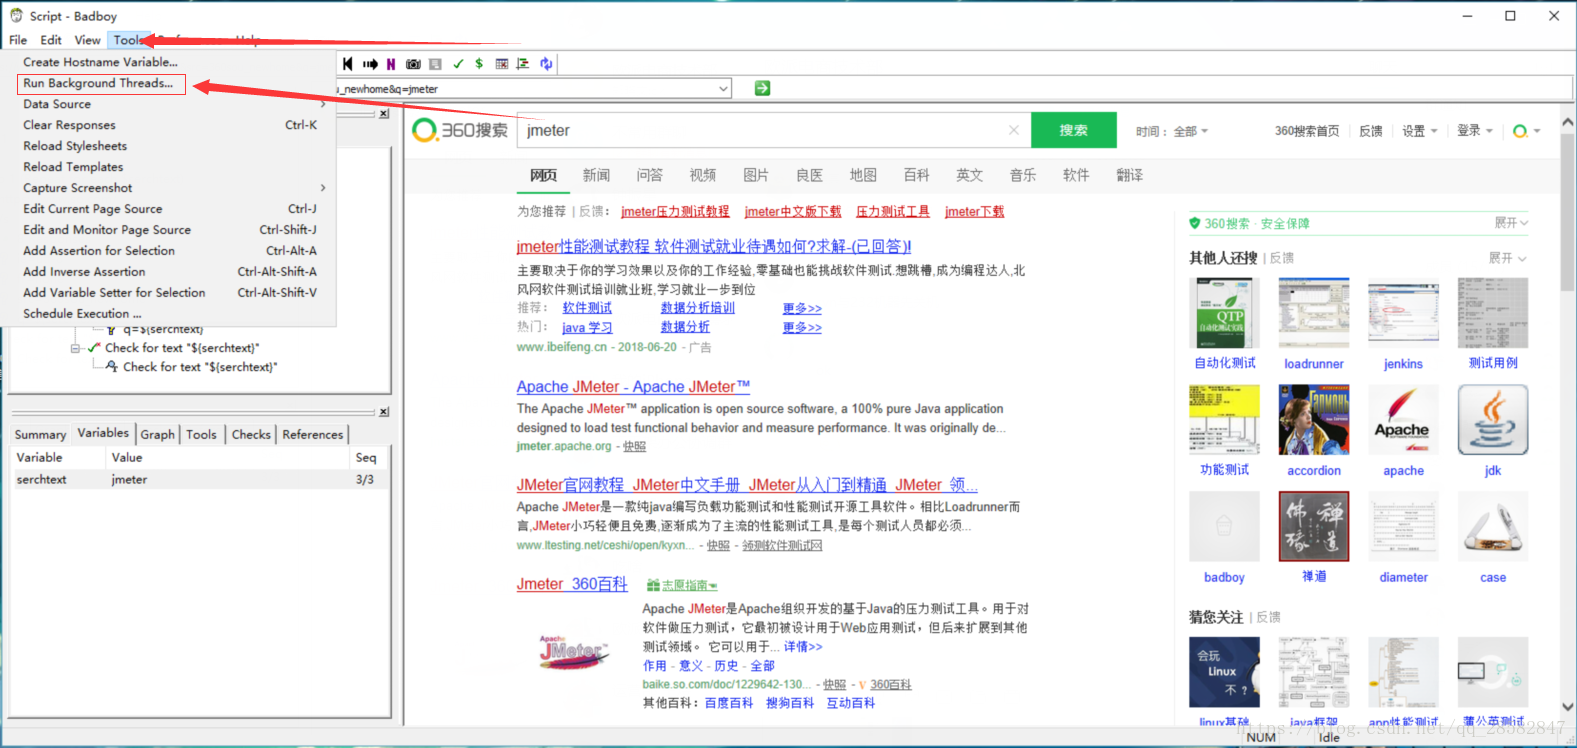Expand 360搜索·安全保障 with 展开
This screenshot has height=748, width=1577.
point(1511,223)
